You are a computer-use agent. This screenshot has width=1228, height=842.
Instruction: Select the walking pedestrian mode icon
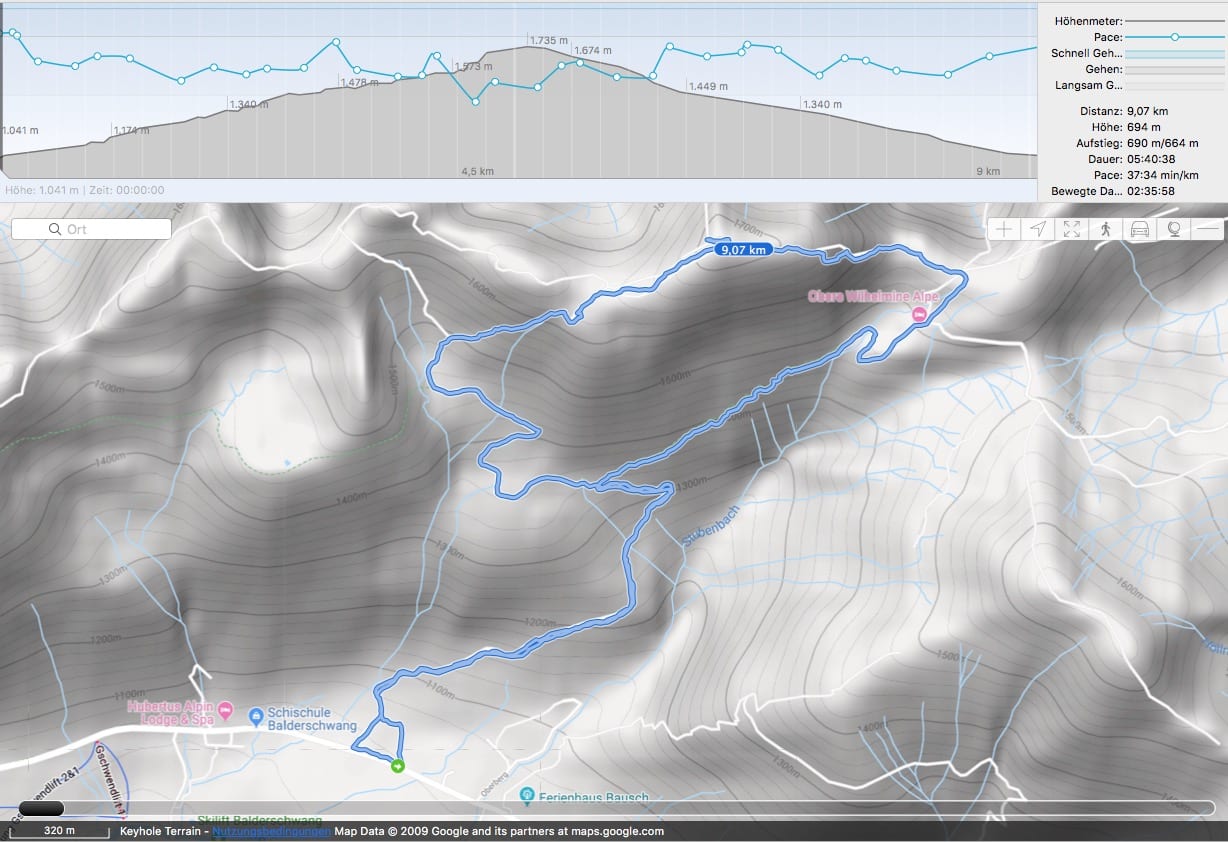point(1106,229)
